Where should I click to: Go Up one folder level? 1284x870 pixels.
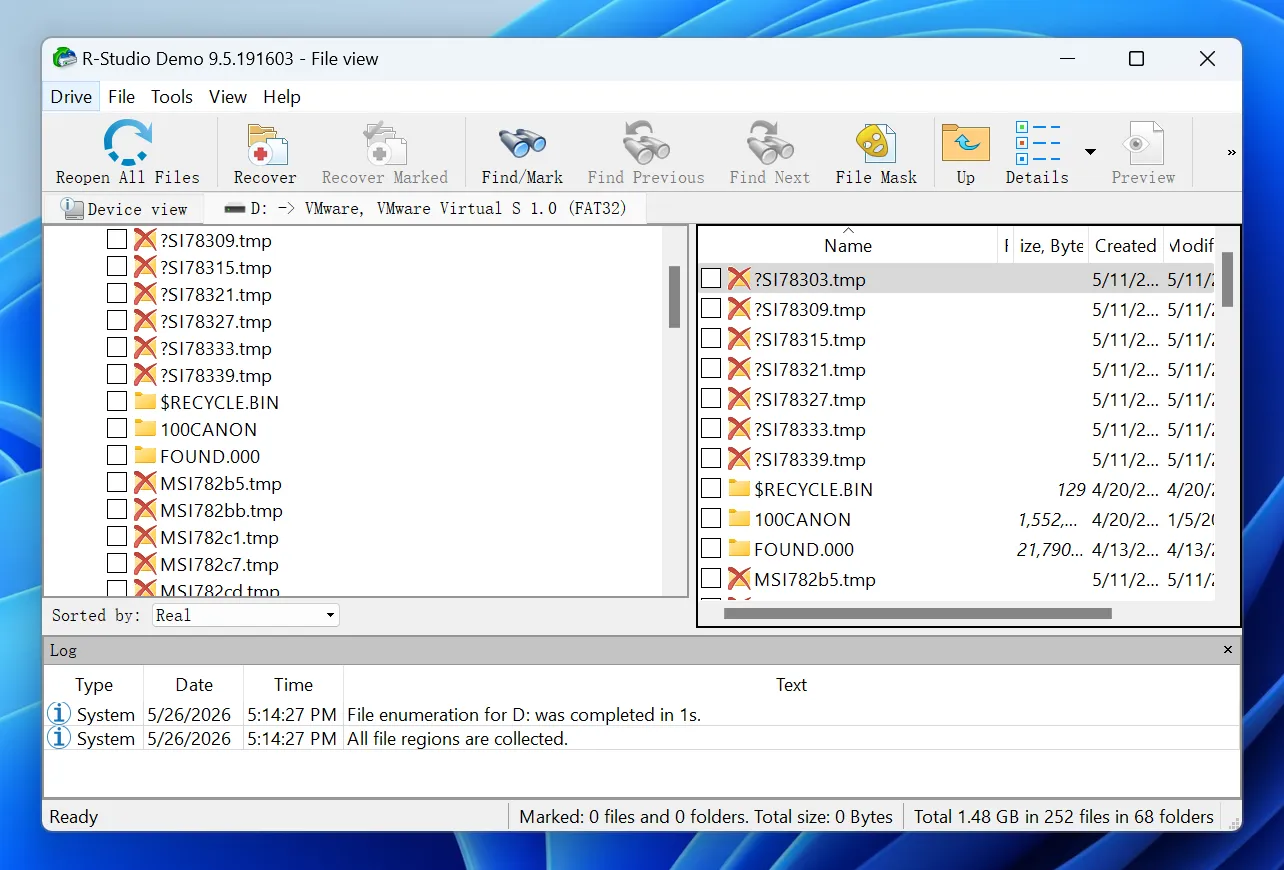tap(965, 143)
